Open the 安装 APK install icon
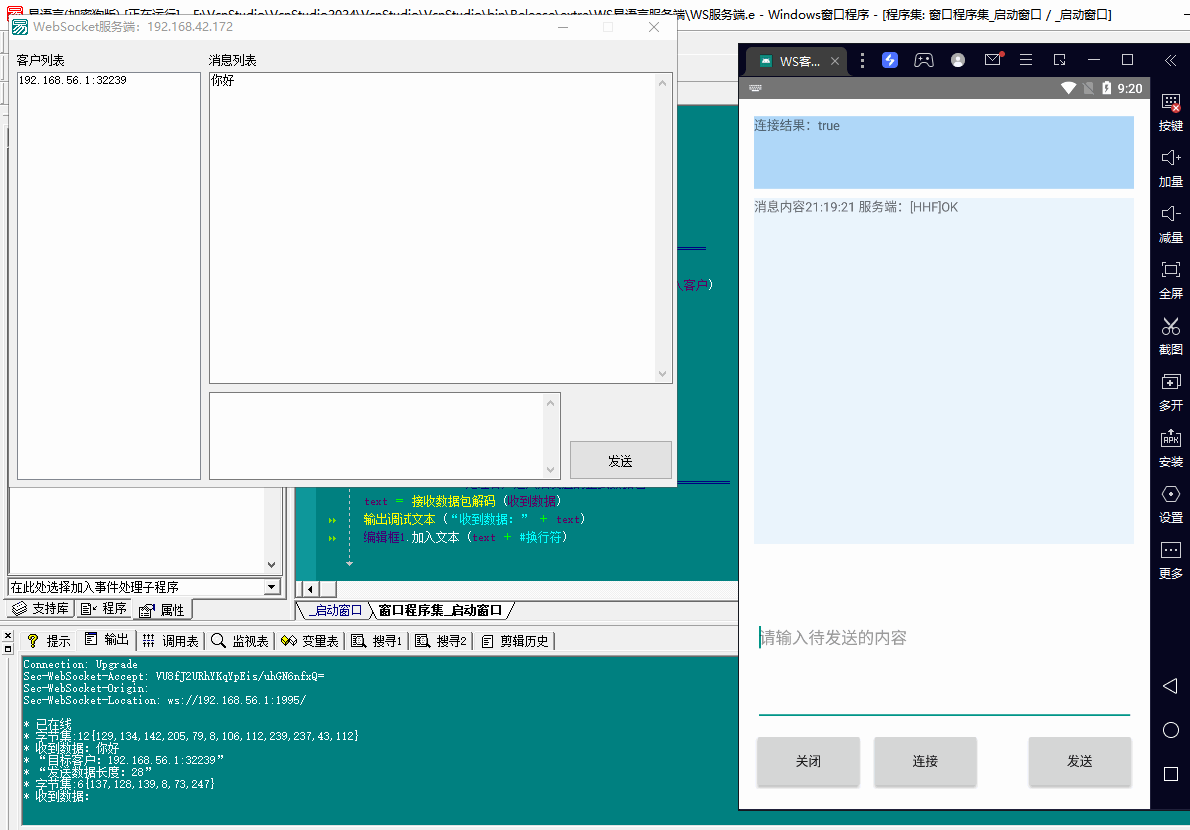 [x=1170, y=438]
